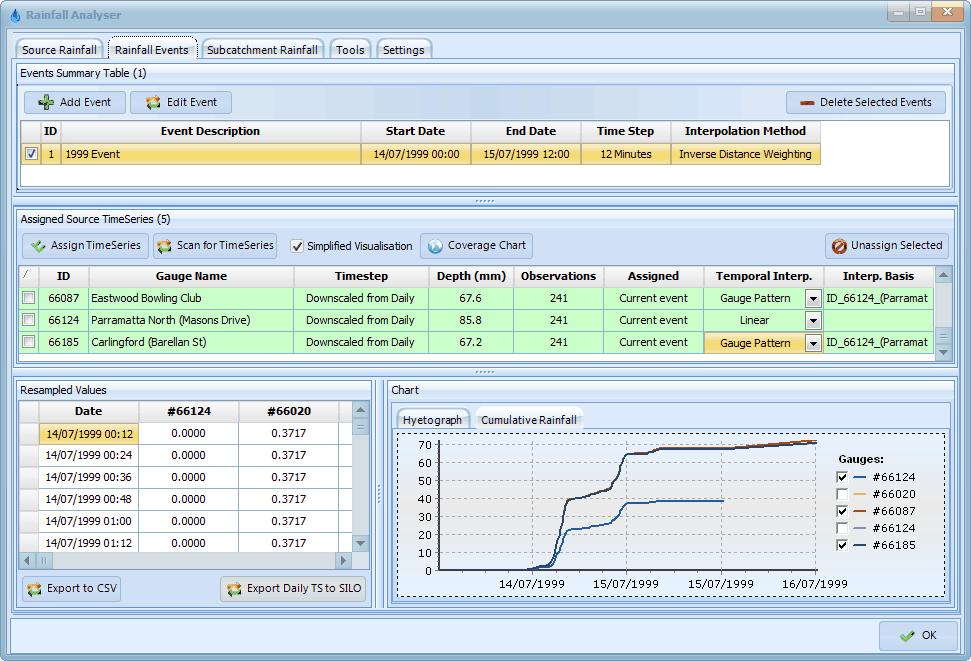The height and width of the screenshot is (661, 971).
Task: Click the Delete Selected Events minus icon
Action: (806, 103)
